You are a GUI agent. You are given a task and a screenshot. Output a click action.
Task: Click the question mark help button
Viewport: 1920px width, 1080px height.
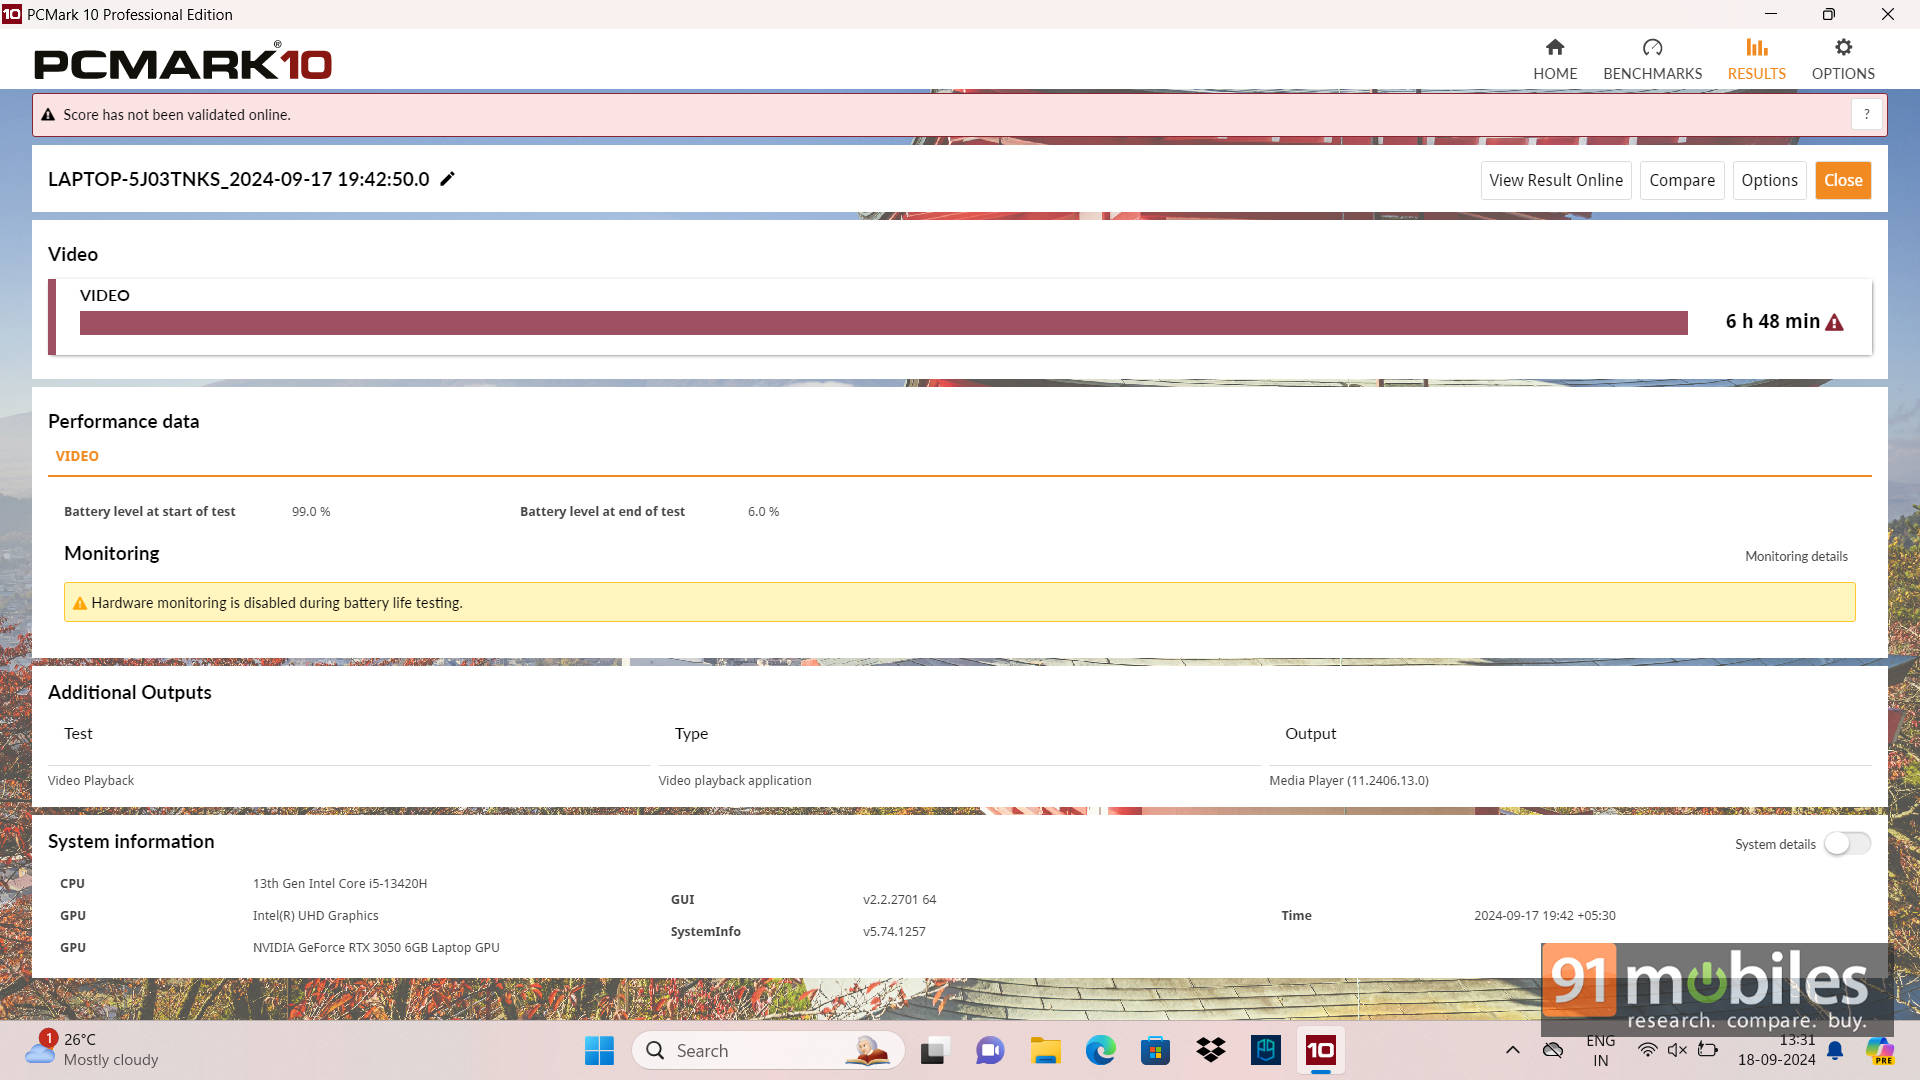tap(1866, 114)
